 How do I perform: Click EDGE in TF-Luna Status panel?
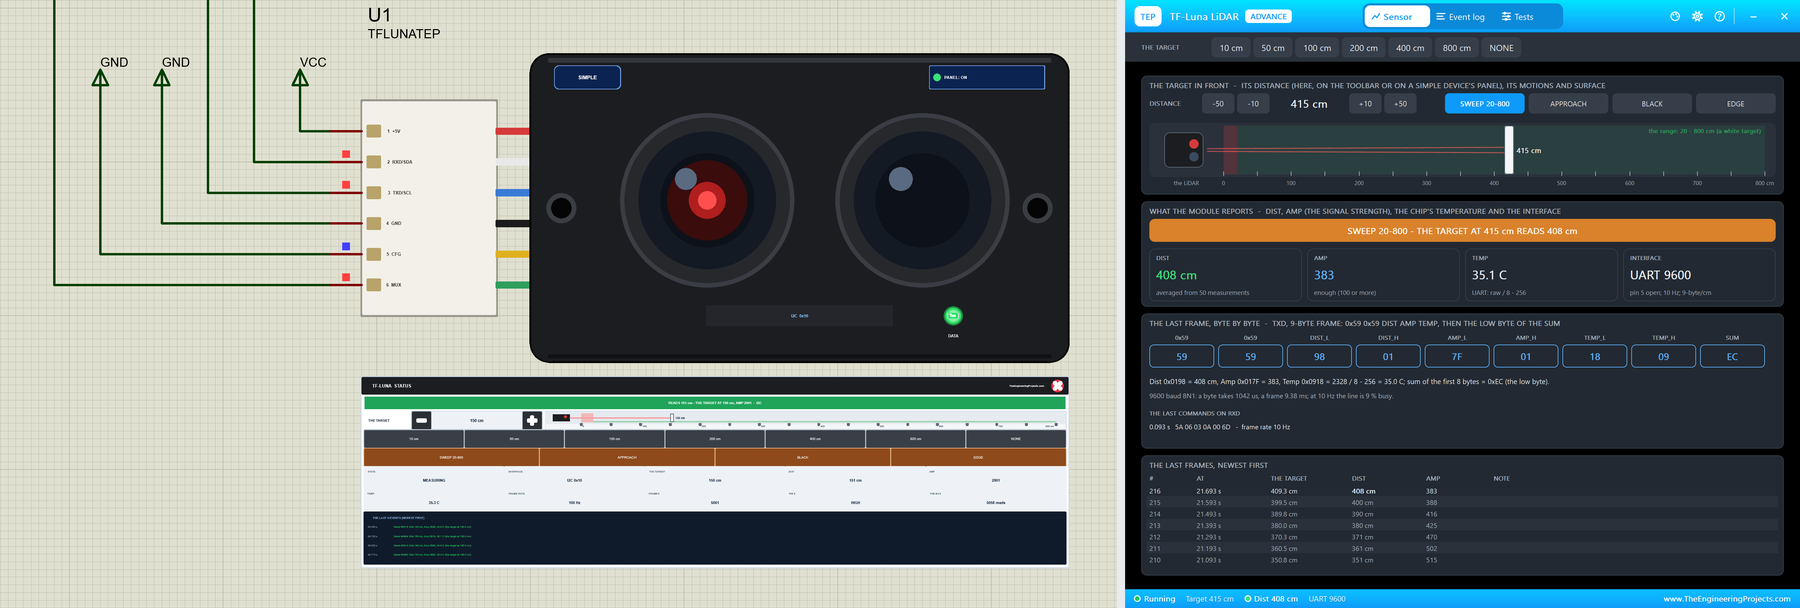[x=978, y=457]
